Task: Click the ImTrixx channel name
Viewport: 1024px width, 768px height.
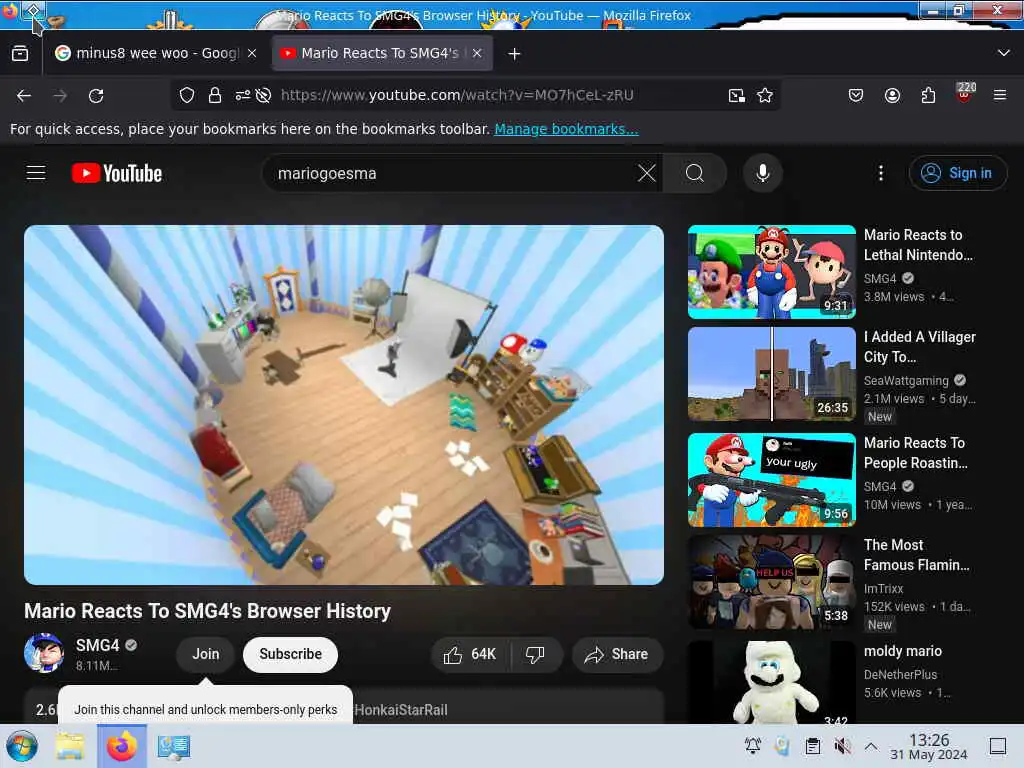Action: coord(884,588)
